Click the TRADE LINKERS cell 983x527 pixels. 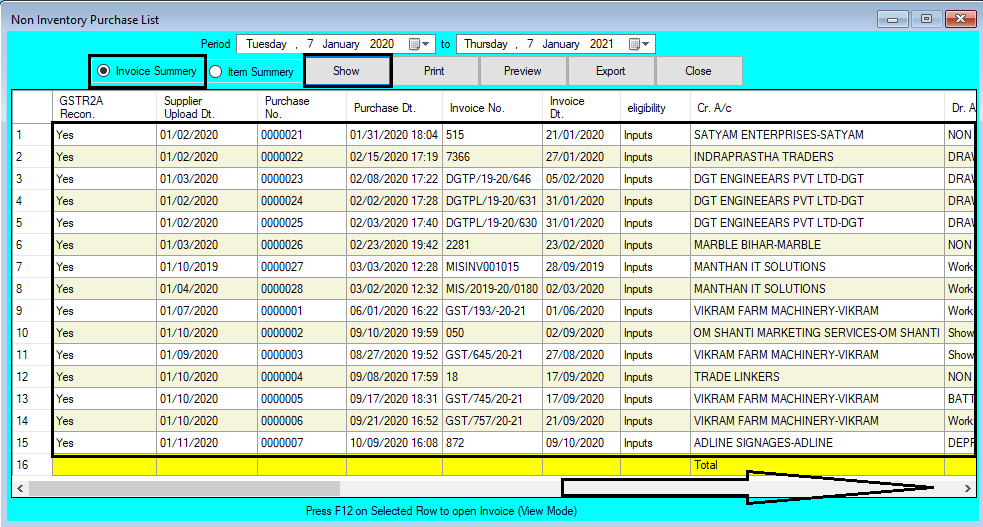point(817,377)
